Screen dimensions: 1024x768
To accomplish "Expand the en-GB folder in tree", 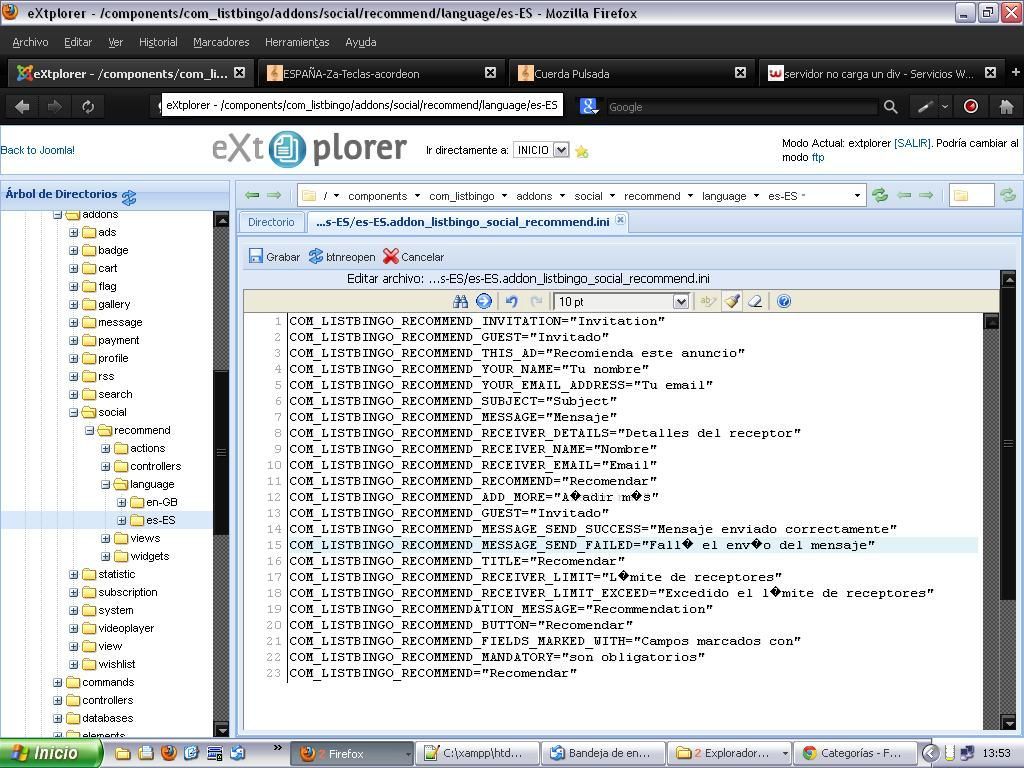I will [x=121, y=502].
